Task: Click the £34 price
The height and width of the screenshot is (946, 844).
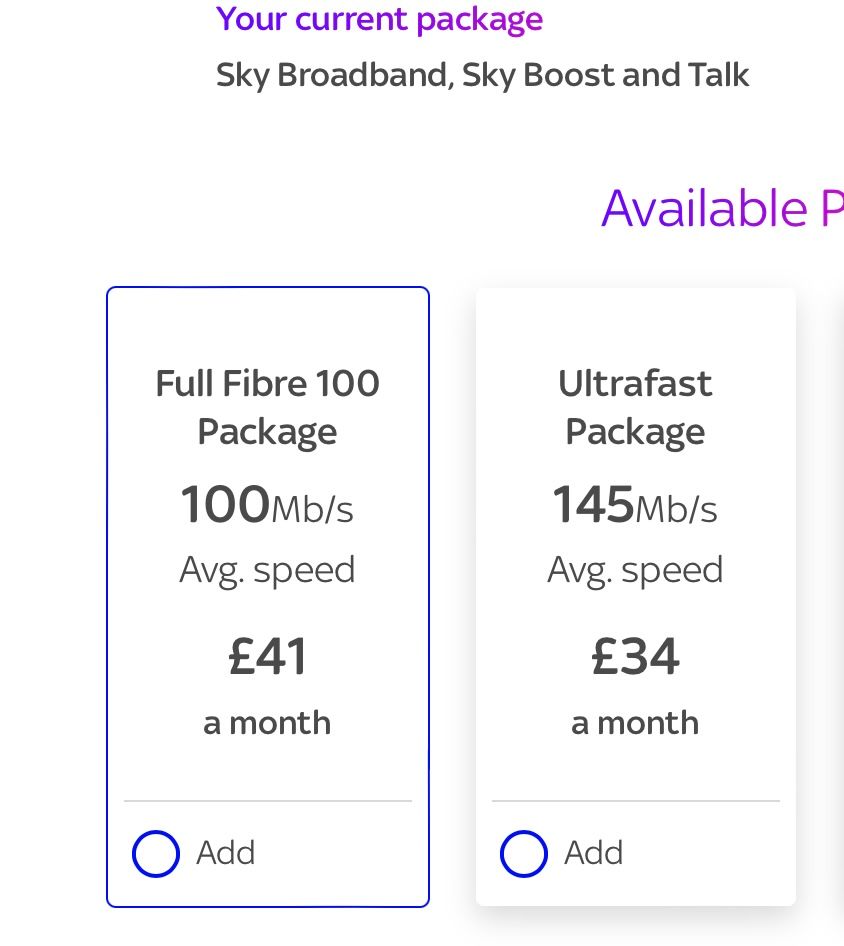Action: click(x=635, y=657)
